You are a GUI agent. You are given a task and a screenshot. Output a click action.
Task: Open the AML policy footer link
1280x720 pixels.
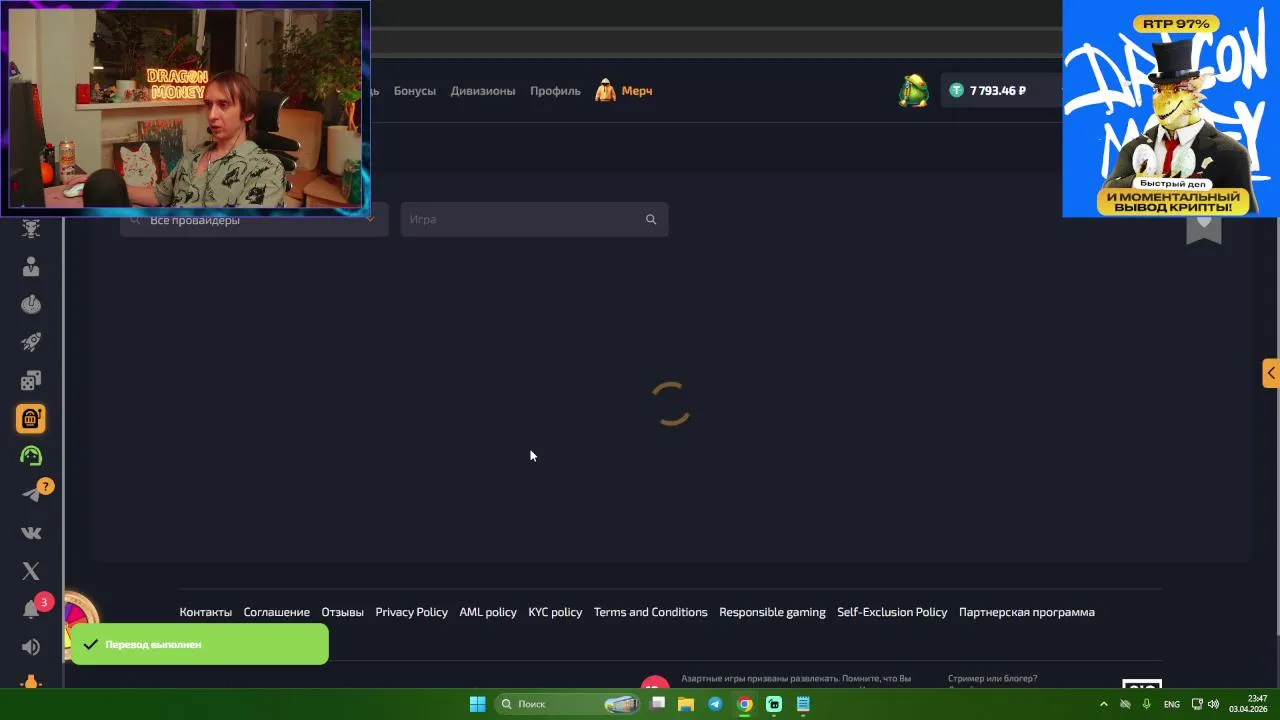(488, 612)
